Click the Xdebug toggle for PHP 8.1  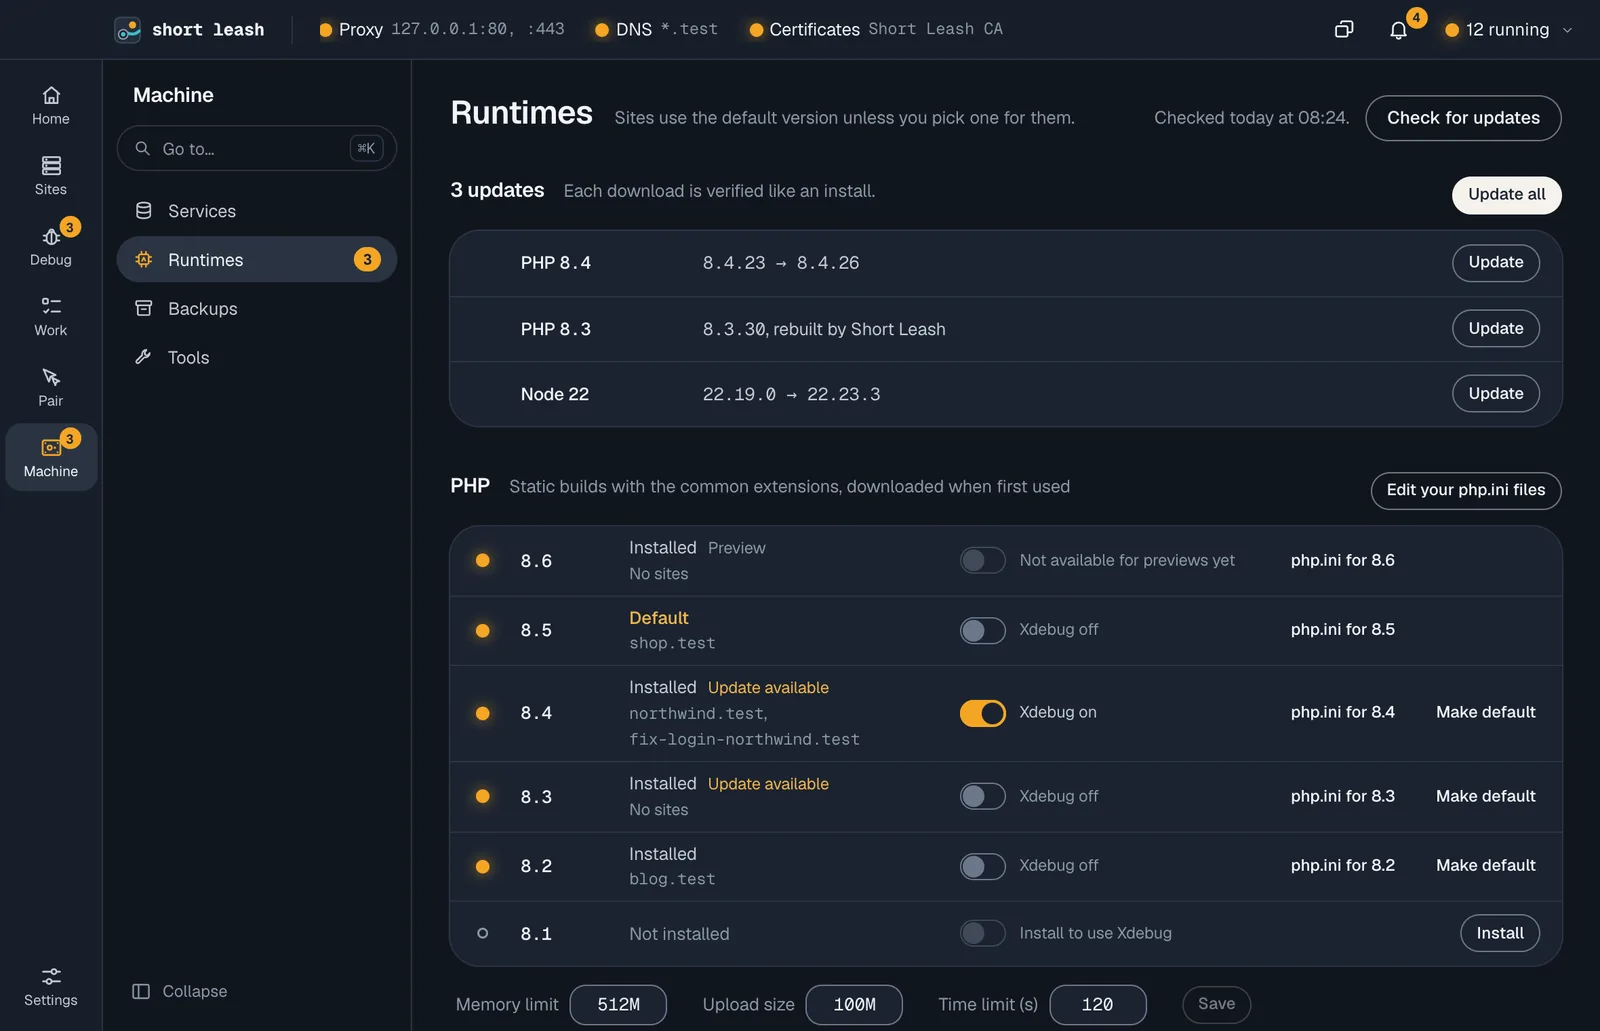[983, 933]
